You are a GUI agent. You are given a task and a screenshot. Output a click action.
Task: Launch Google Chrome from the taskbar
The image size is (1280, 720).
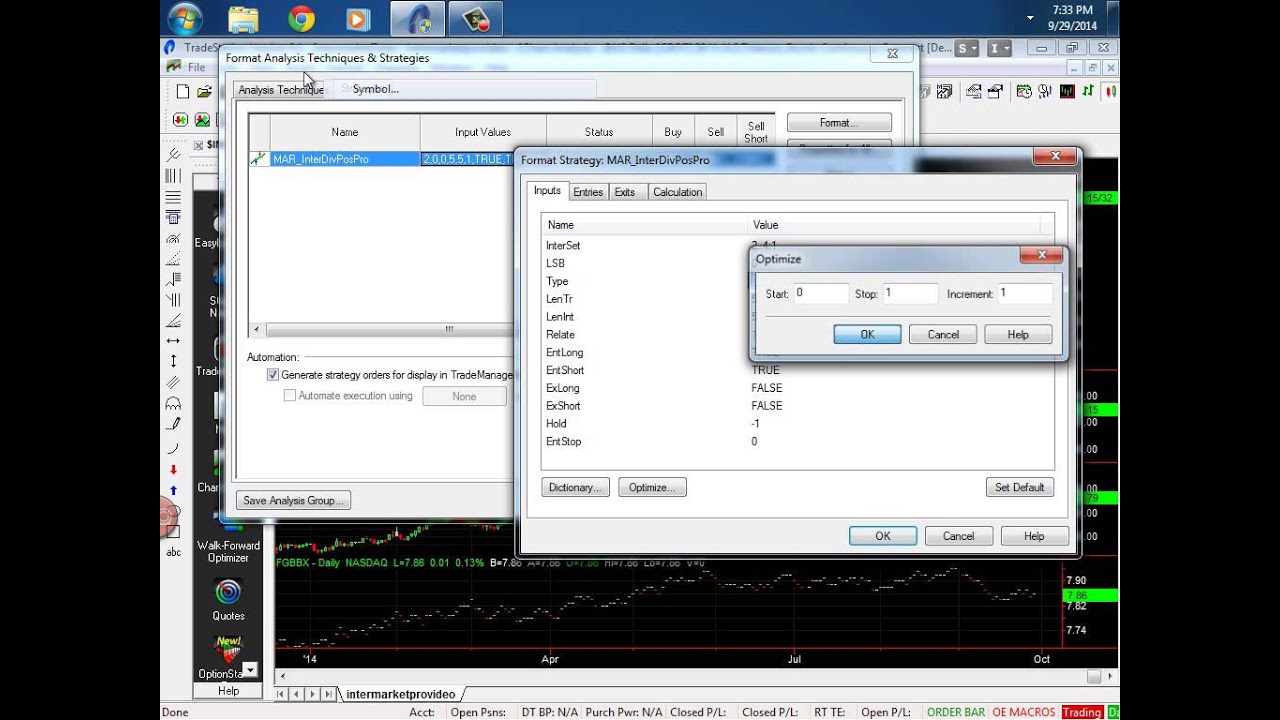click(x=300, y=18)
